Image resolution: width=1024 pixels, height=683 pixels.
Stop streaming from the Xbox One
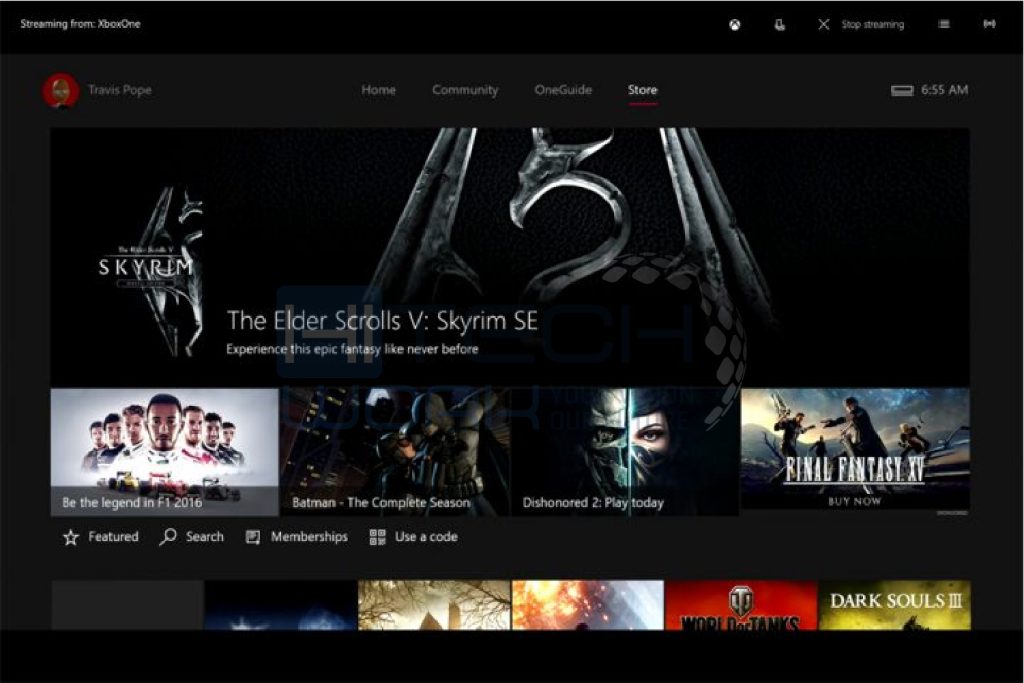pyautogui.click(x=872, y=24)
